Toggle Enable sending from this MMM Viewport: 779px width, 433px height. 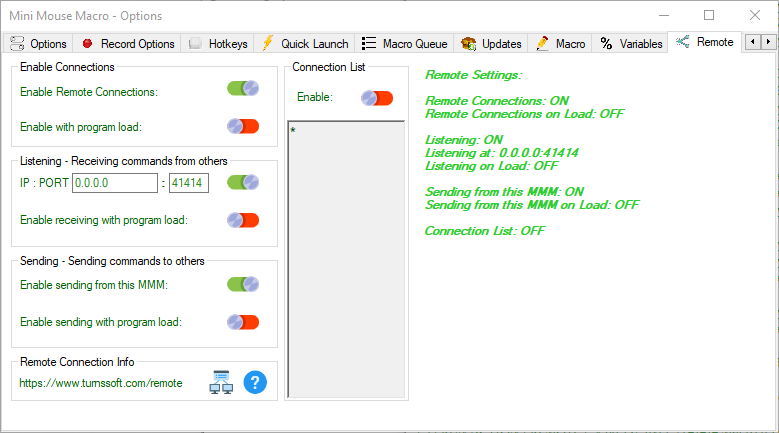click(x=243, y=285)
